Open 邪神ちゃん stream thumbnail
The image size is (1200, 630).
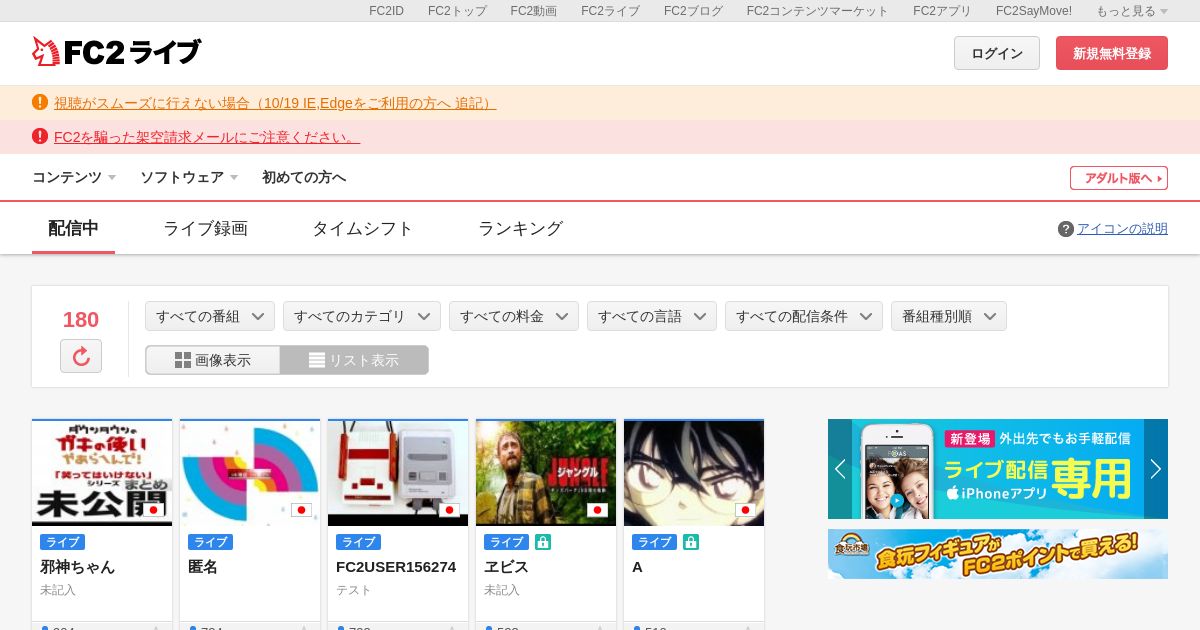click(102, 473)
